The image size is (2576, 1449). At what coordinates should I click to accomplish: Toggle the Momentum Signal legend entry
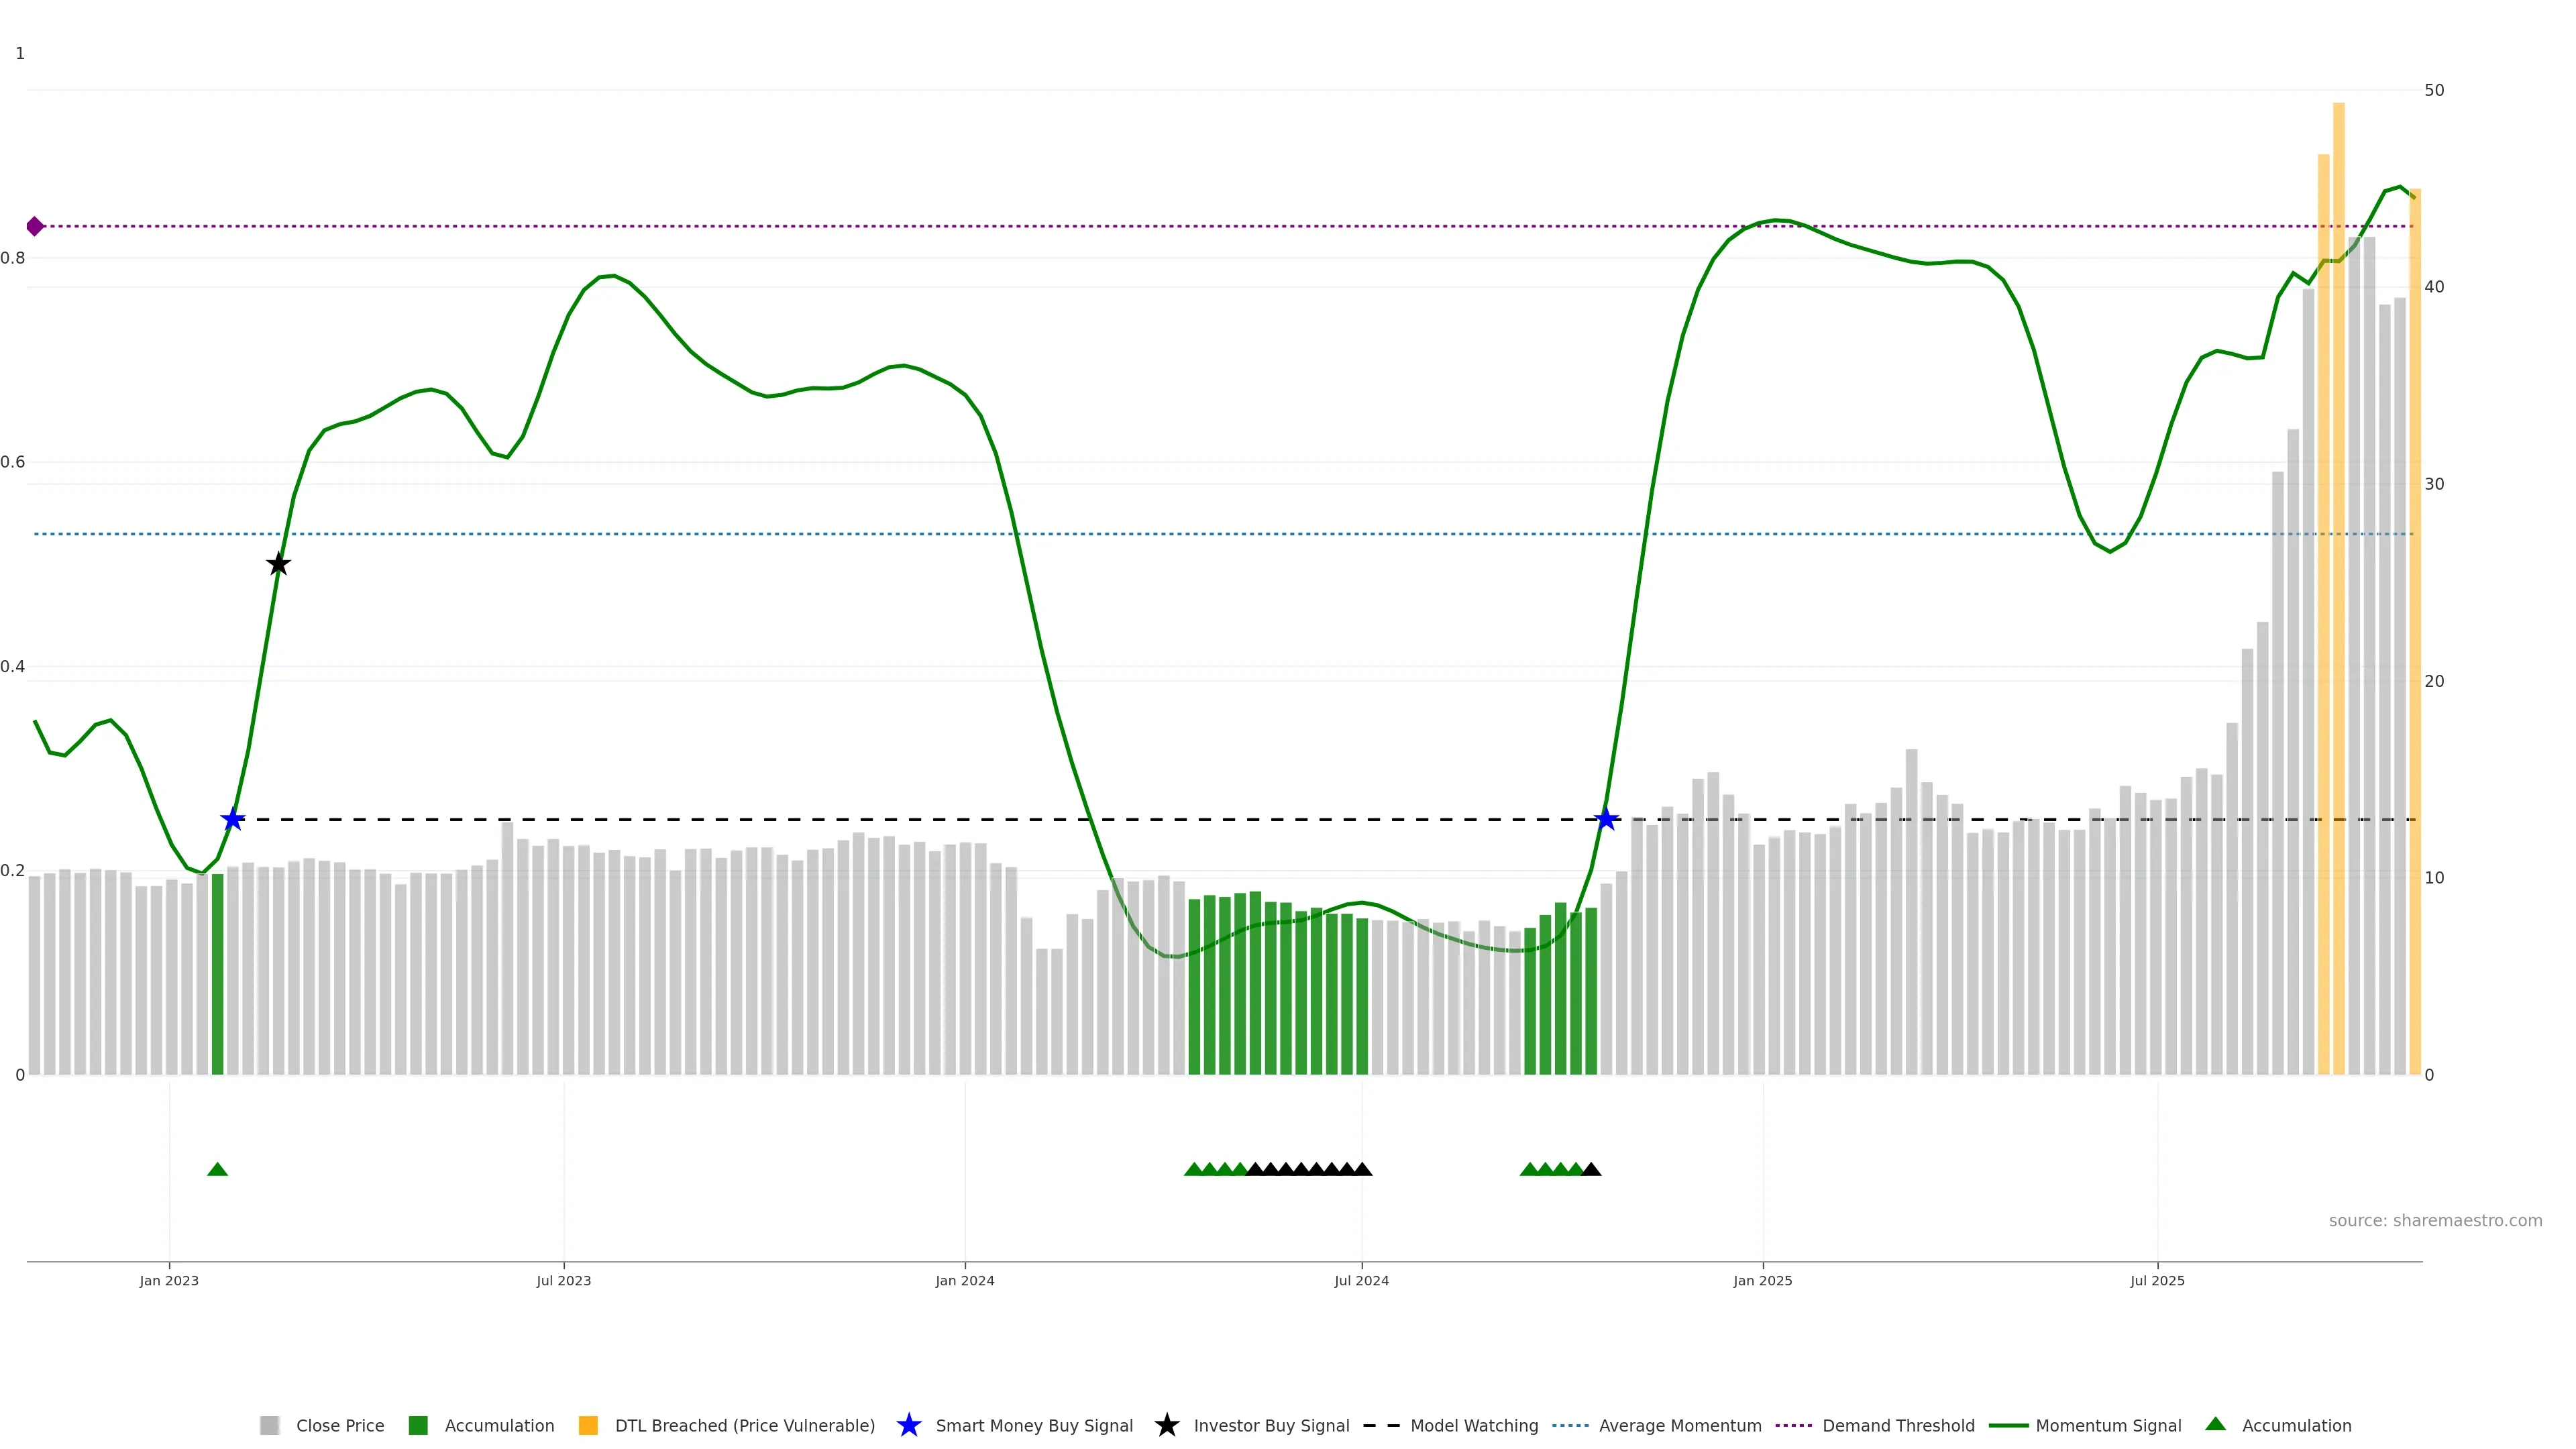click(x=2108, y=1426)
